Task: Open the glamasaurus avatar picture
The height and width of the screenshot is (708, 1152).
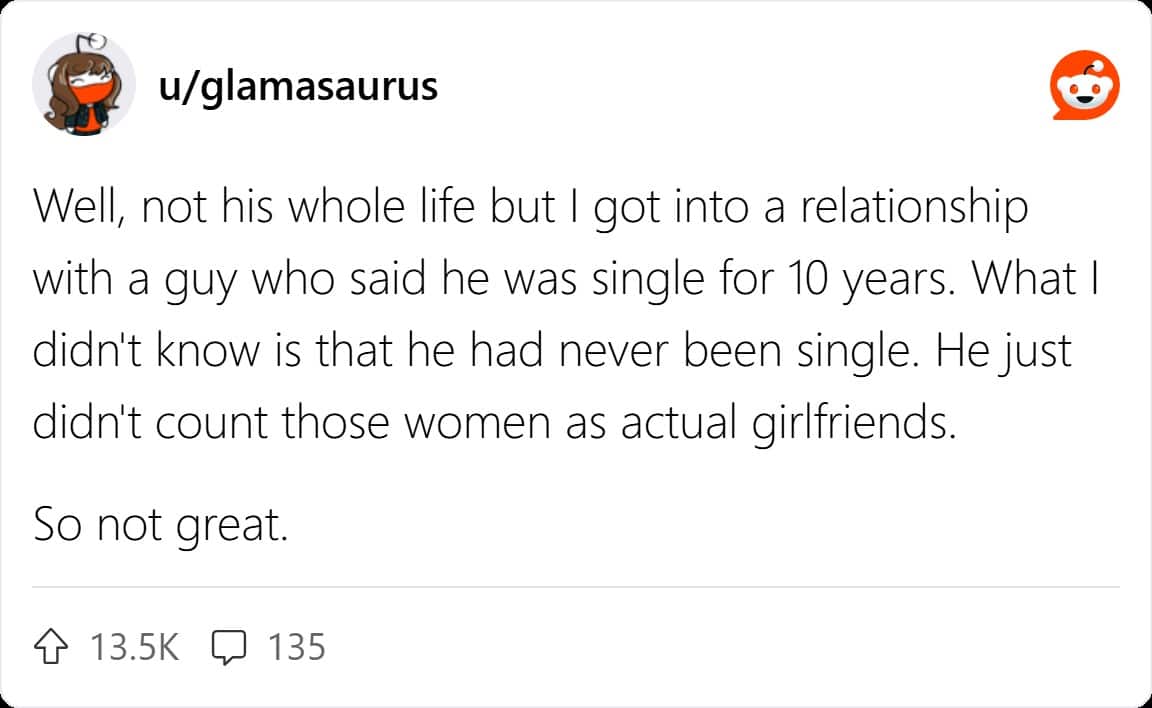Action: pyautogui.click(x=84, y=87)
